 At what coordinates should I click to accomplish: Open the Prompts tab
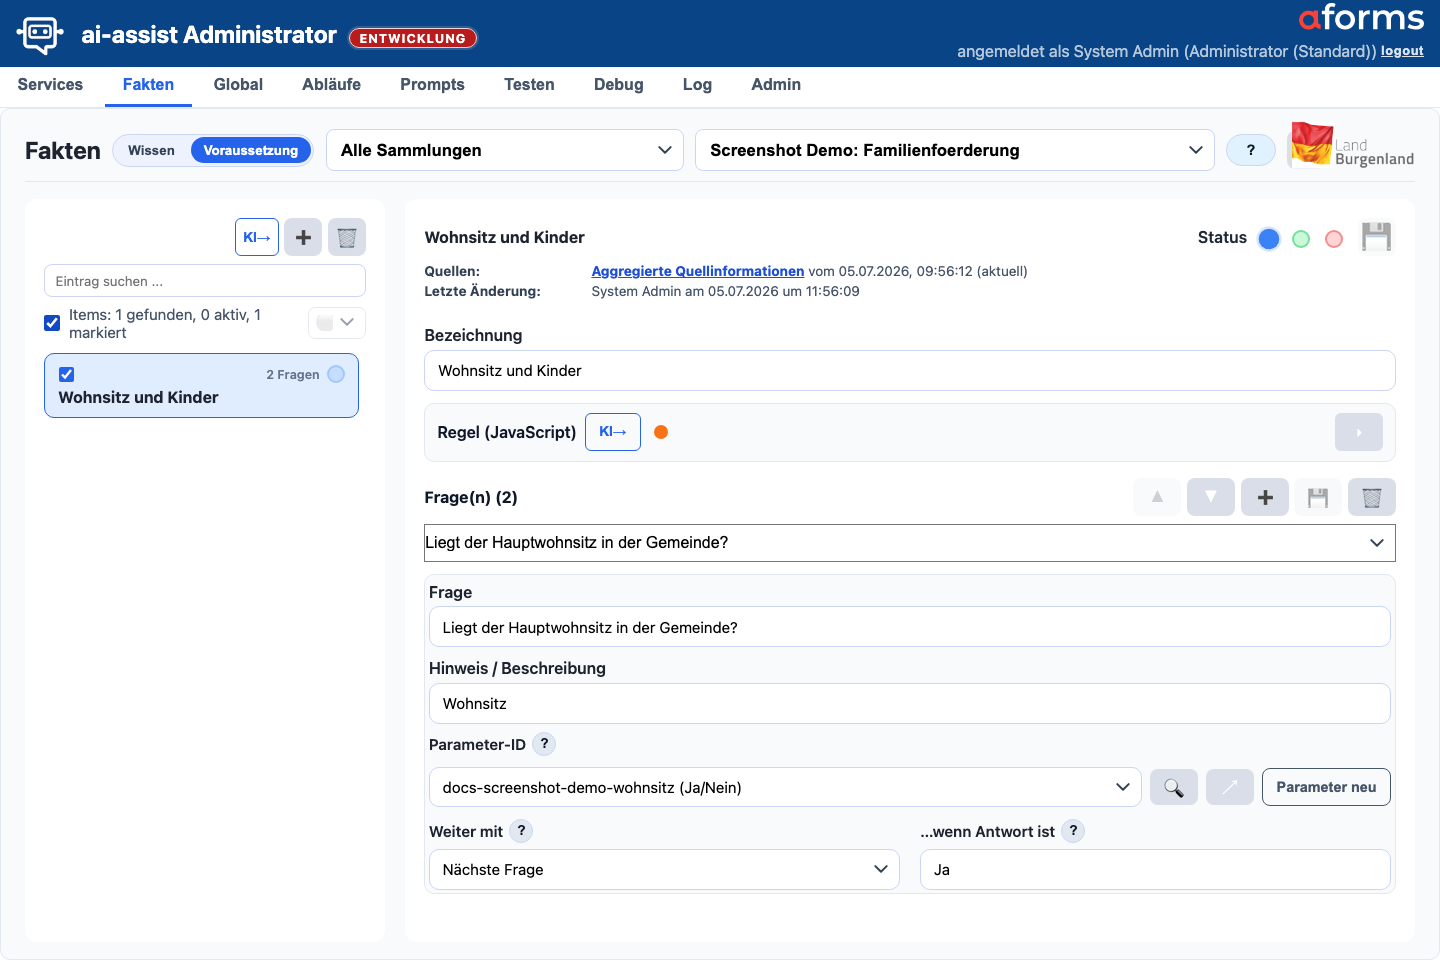(432, 85)
